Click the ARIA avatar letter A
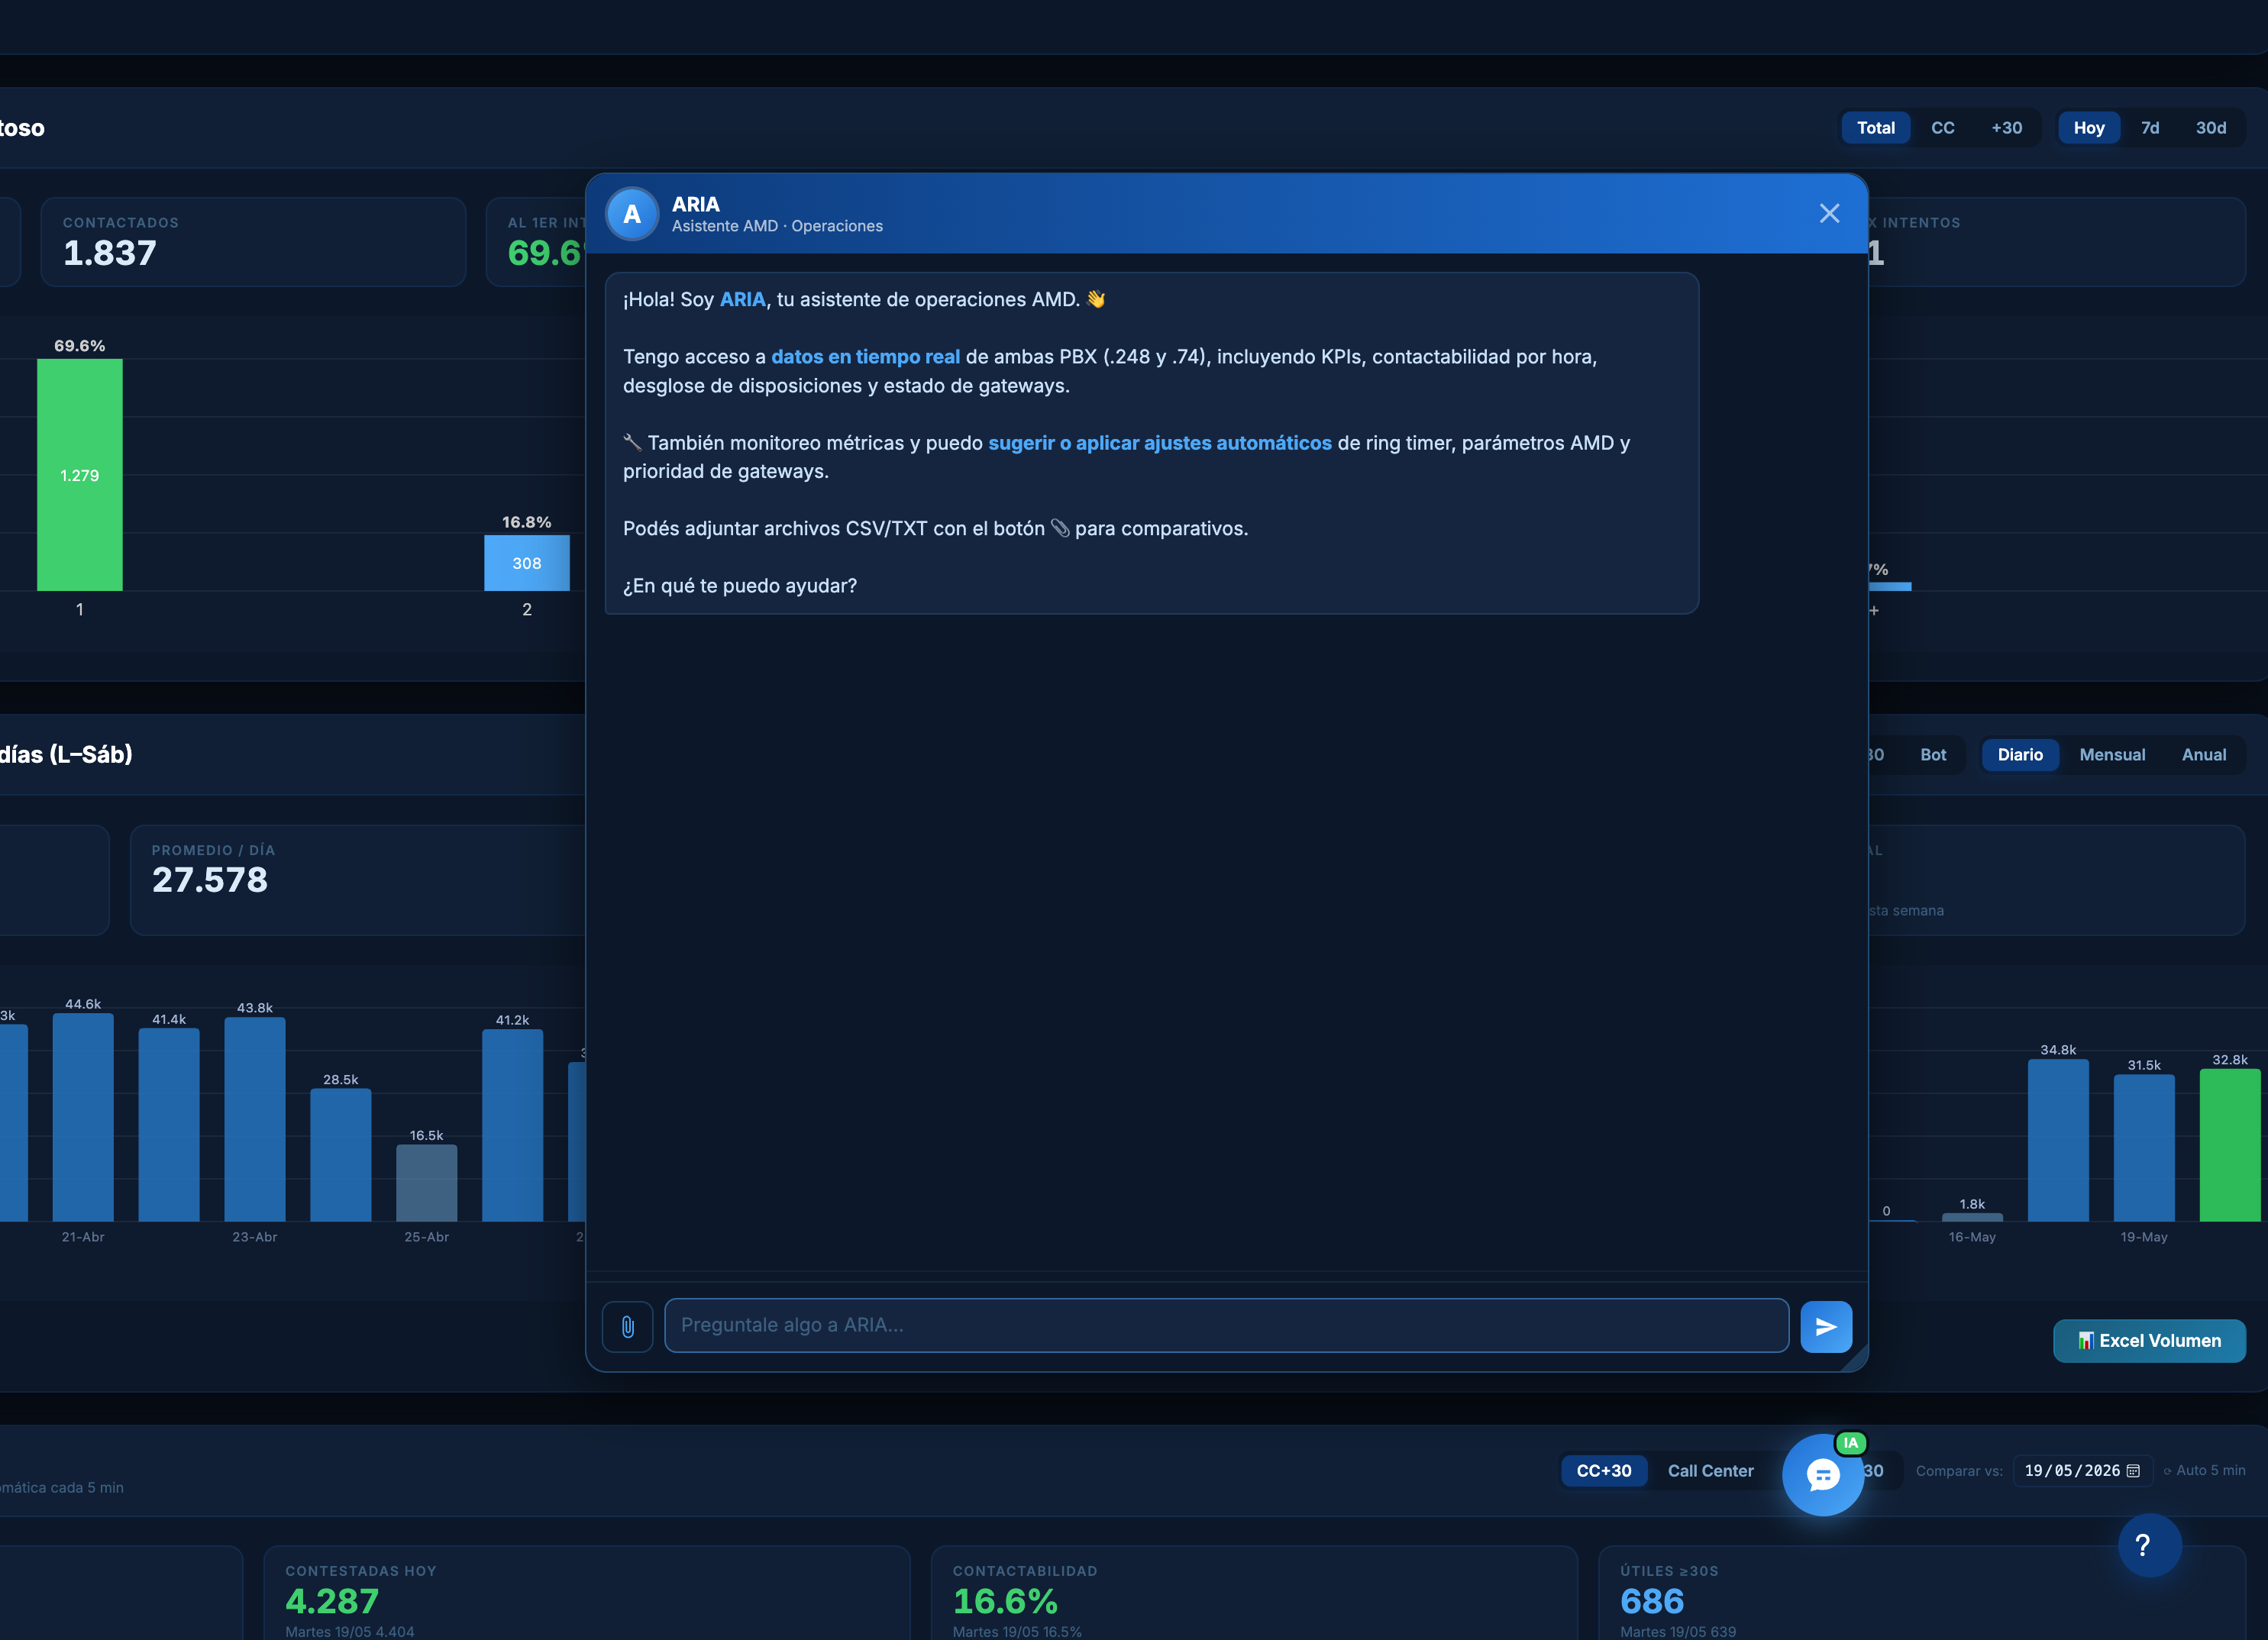Image resolution: width=2268 pixels, height=1640 pixels. (x=632, y=213)
